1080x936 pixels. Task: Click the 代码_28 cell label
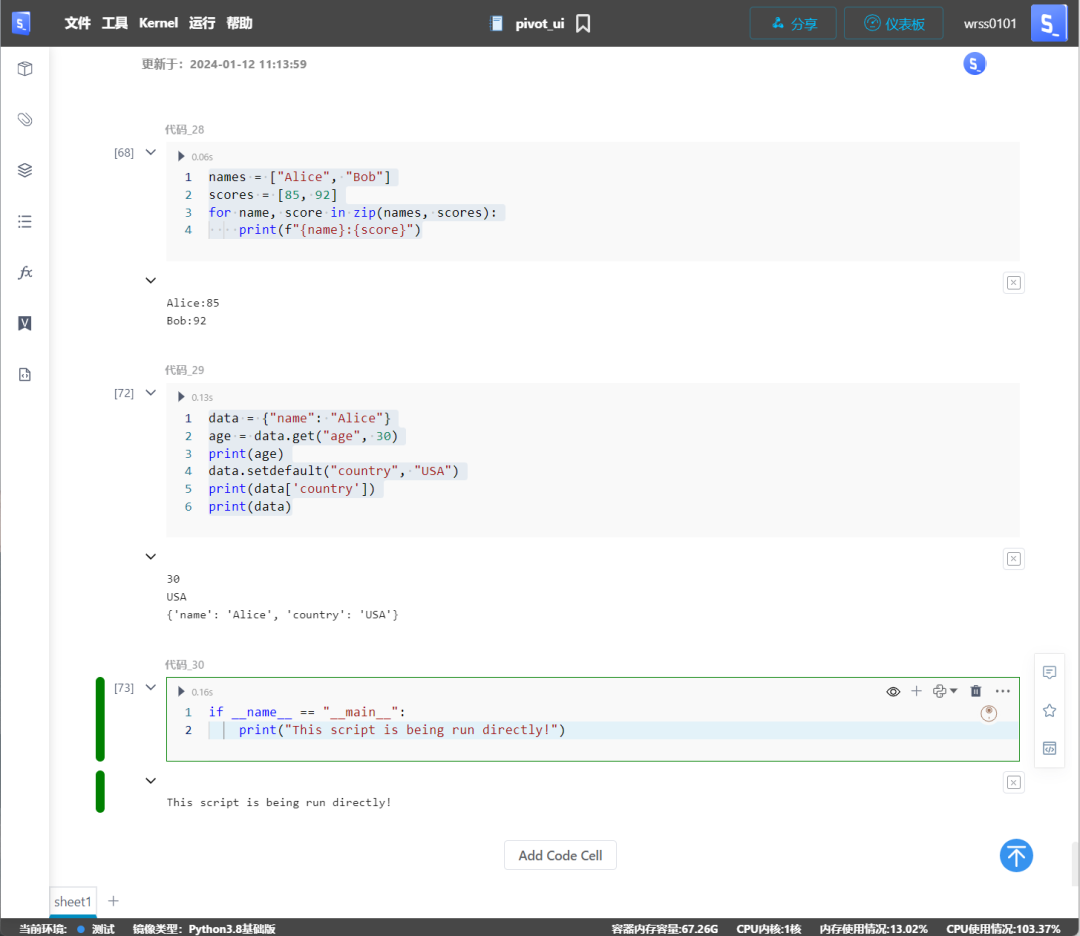(184, 129)
